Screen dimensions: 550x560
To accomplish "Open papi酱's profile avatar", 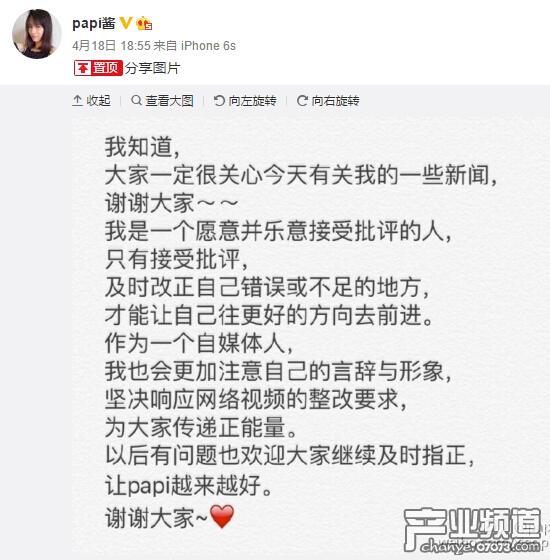I will point(37,34).
